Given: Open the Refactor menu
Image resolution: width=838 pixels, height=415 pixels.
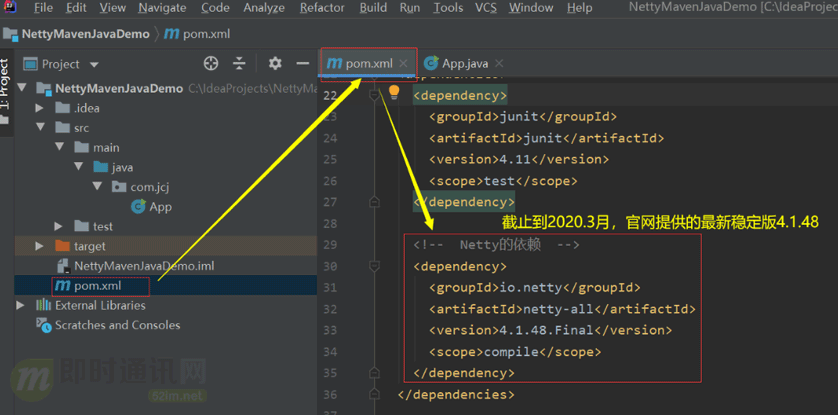Looking at the screenshot, I should click(x=322, y=8).
